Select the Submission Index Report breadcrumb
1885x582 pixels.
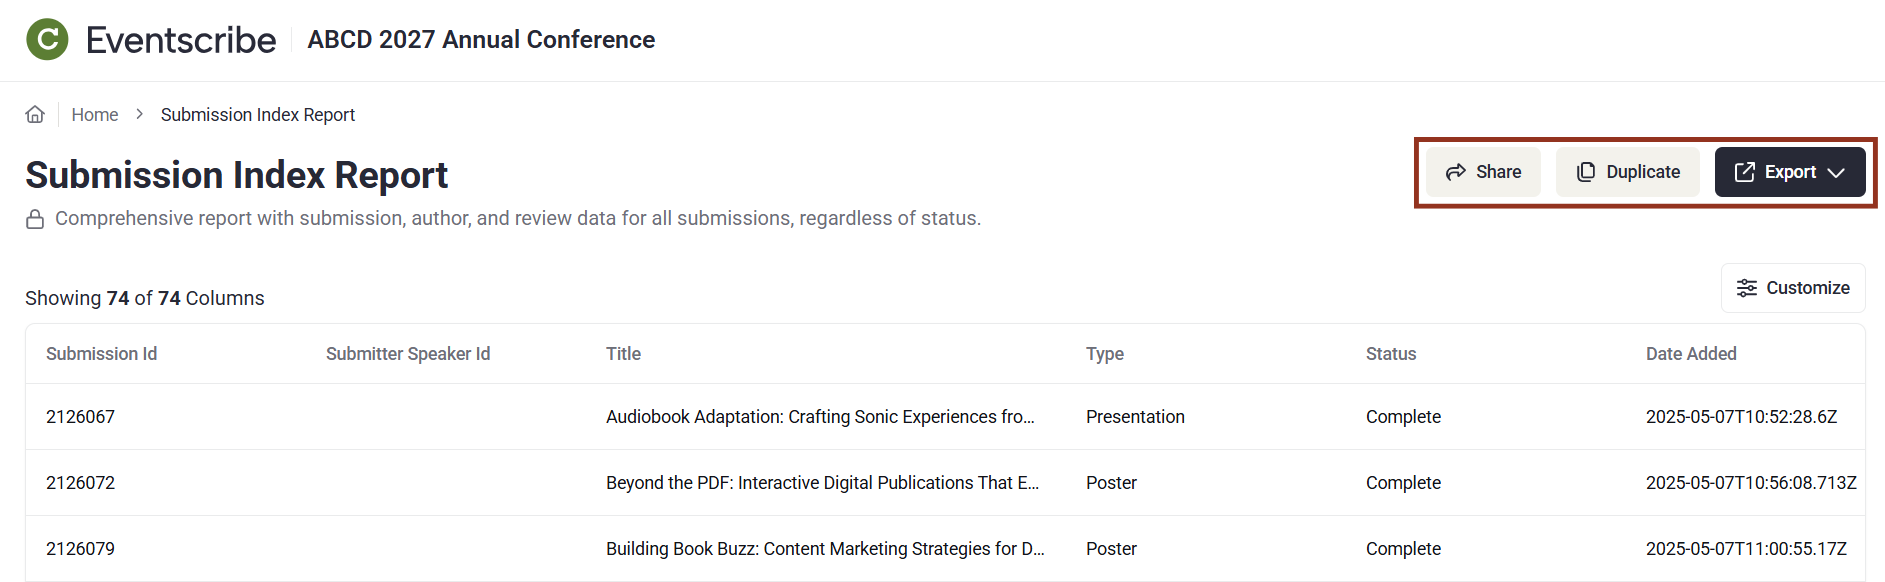258,115
